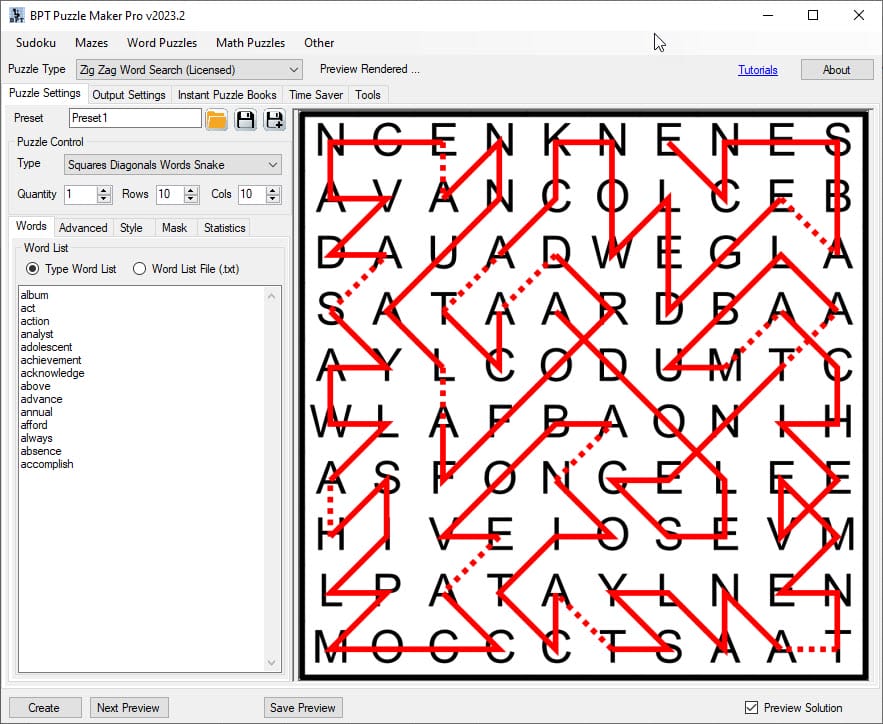Increase Cols with the up stepper arrow
This screenshot has width=883, height=724.
click(x=274, y=189)
